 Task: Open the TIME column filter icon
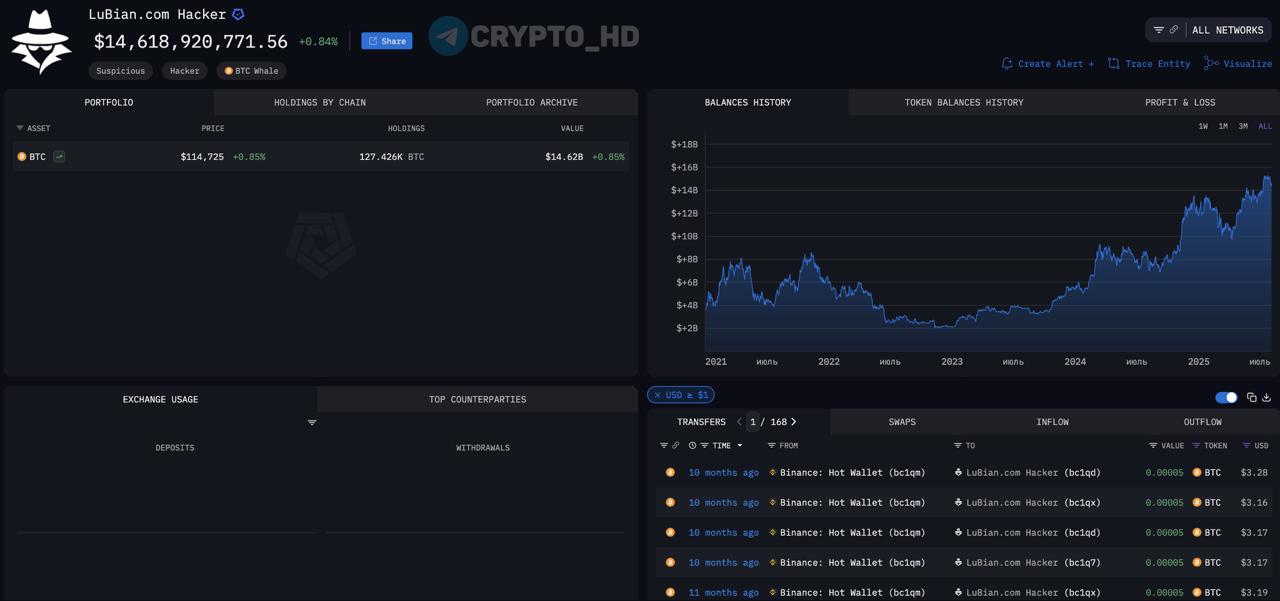tap(704, 446)
